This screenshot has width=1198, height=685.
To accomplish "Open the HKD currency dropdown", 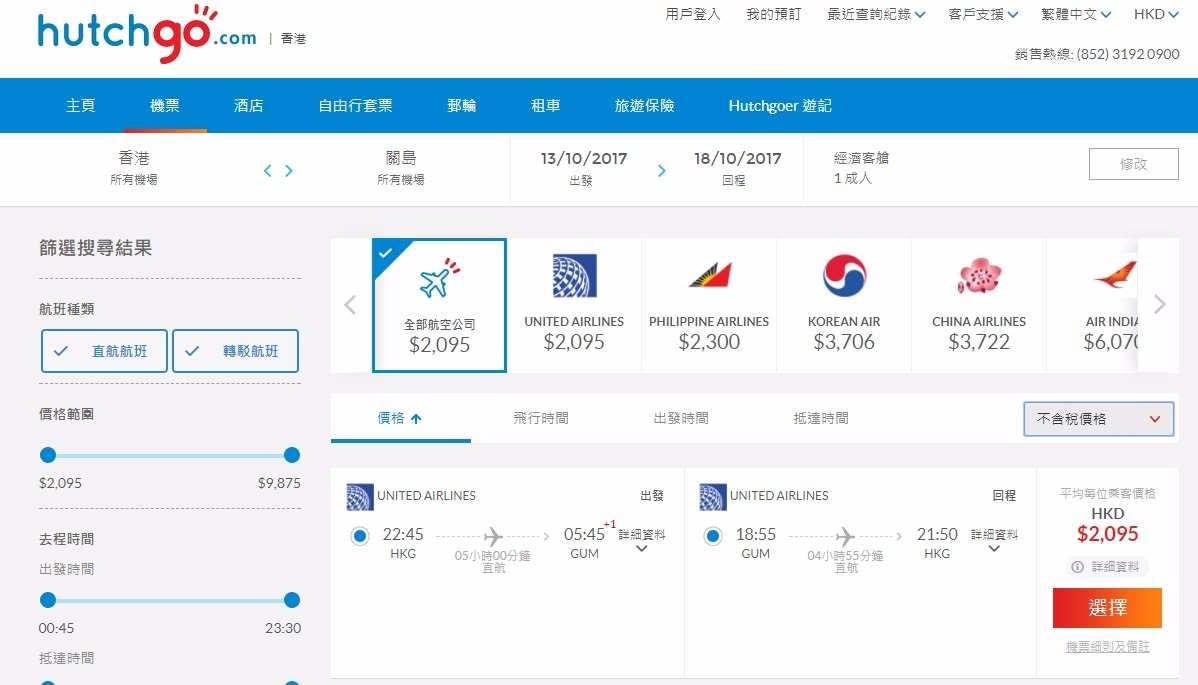I will [1156, 14].
